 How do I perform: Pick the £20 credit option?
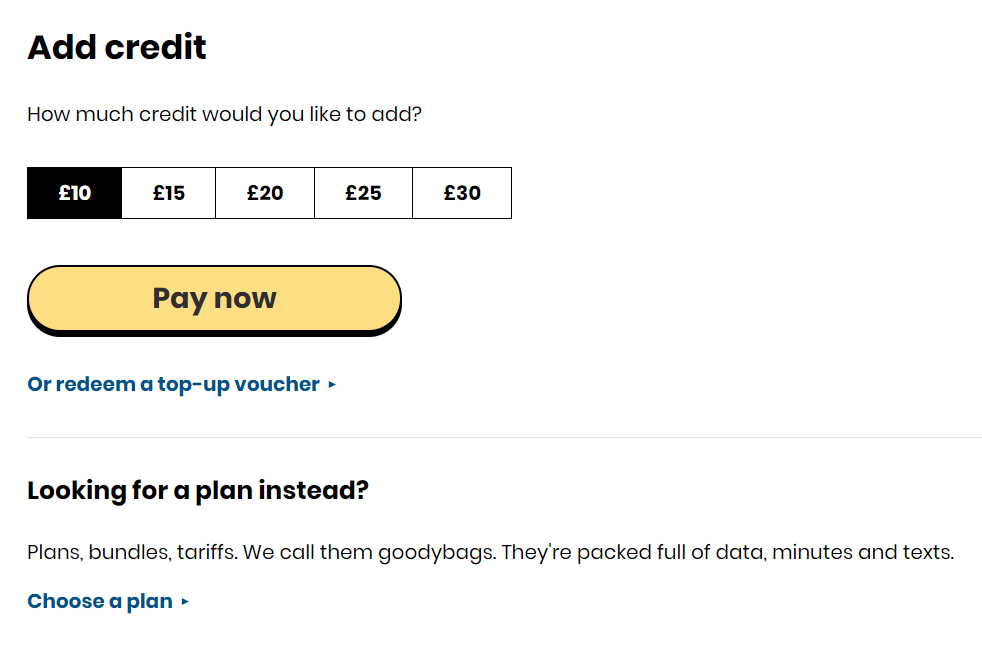click(x=265, y=193)
